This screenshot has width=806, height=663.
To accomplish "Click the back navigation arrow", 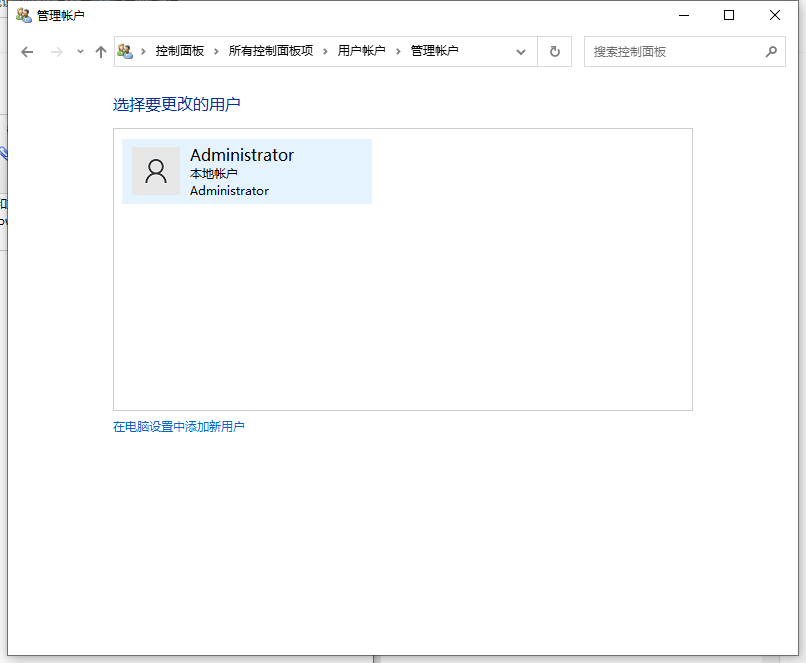I will pos(27,51).
